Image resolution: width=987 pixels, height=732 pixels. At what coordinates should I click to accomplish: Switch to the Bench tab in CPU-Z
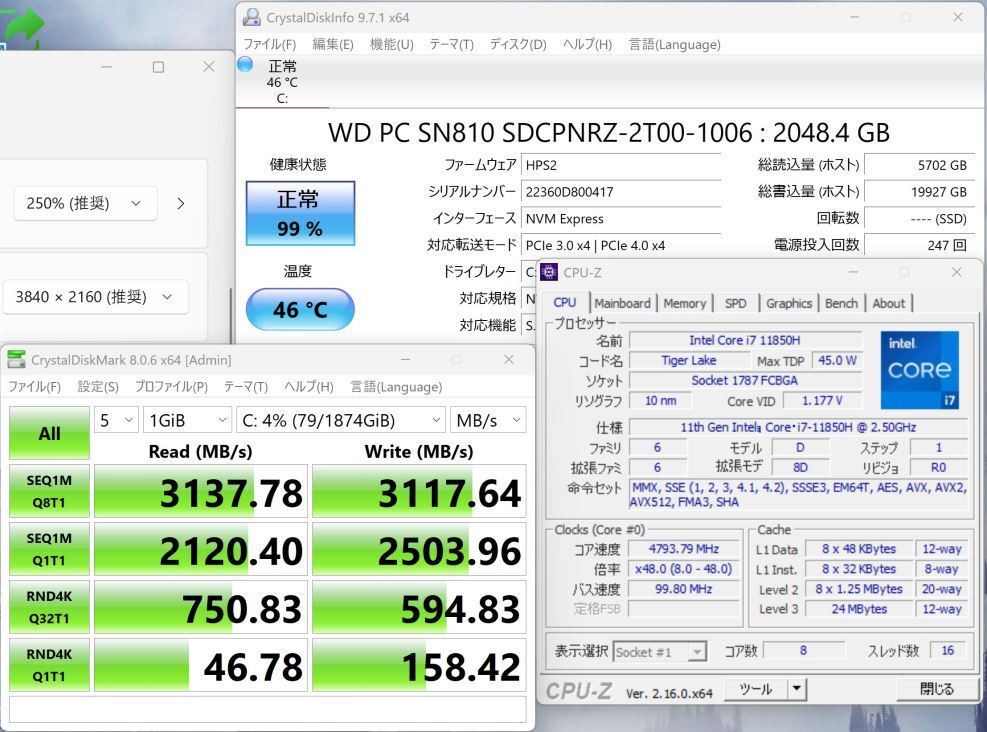(841, 303)
